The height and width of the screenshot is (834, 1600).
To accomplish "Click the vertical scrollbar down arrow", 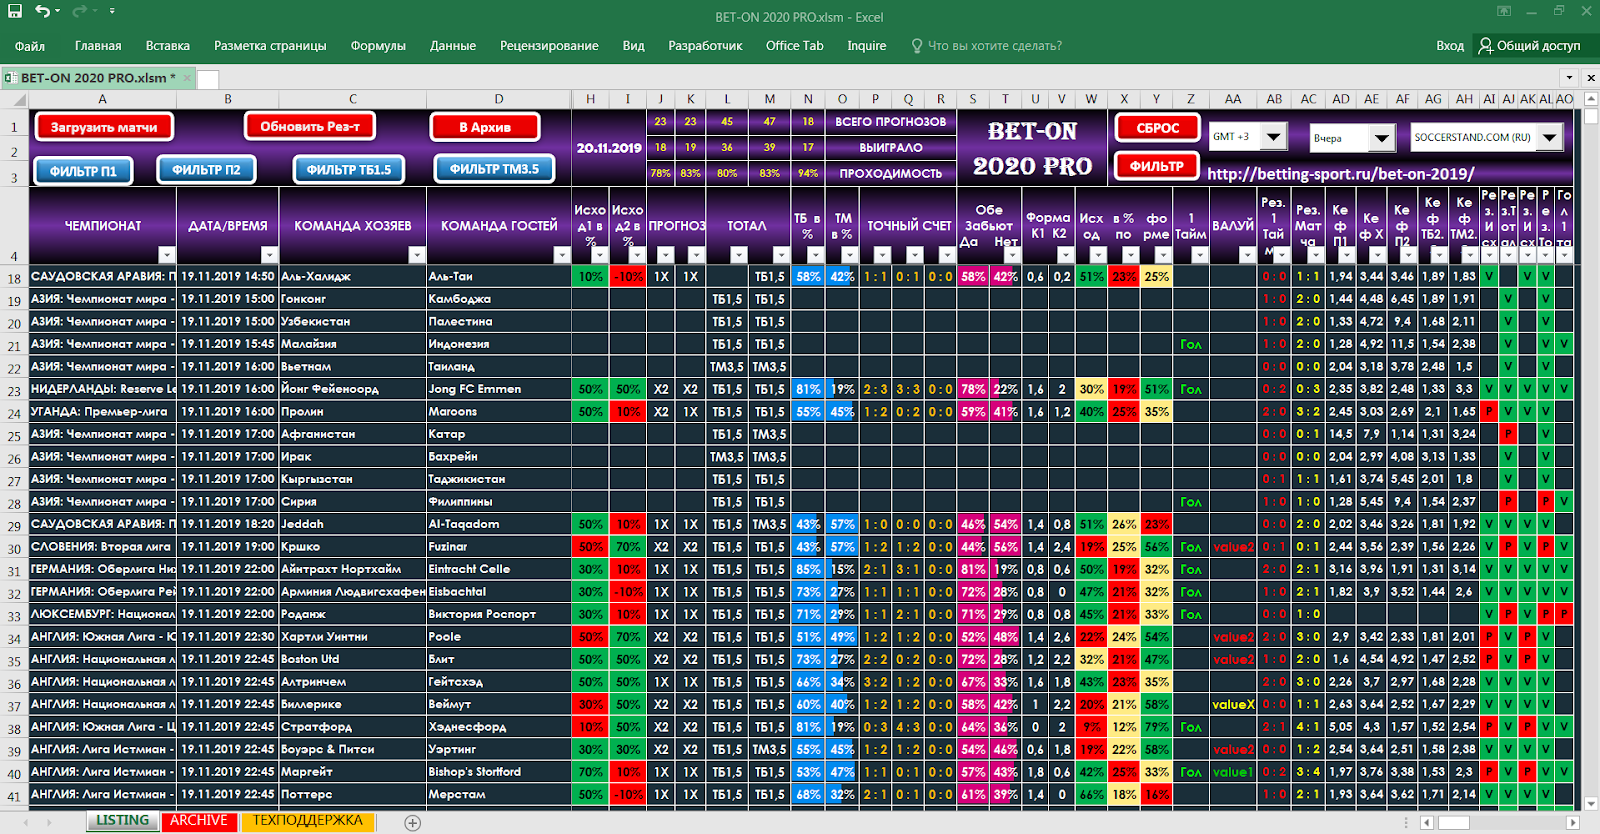I will [1590, 803].
